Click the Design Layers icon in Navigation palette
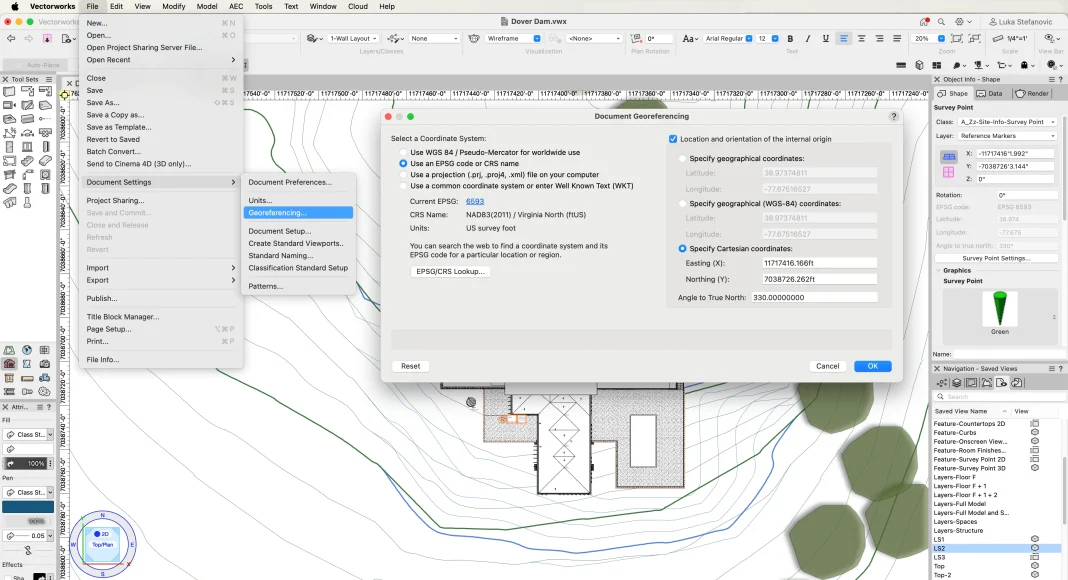Viewport: 1068px width, 580px height. pyautogui.click(x=957, y=383)
